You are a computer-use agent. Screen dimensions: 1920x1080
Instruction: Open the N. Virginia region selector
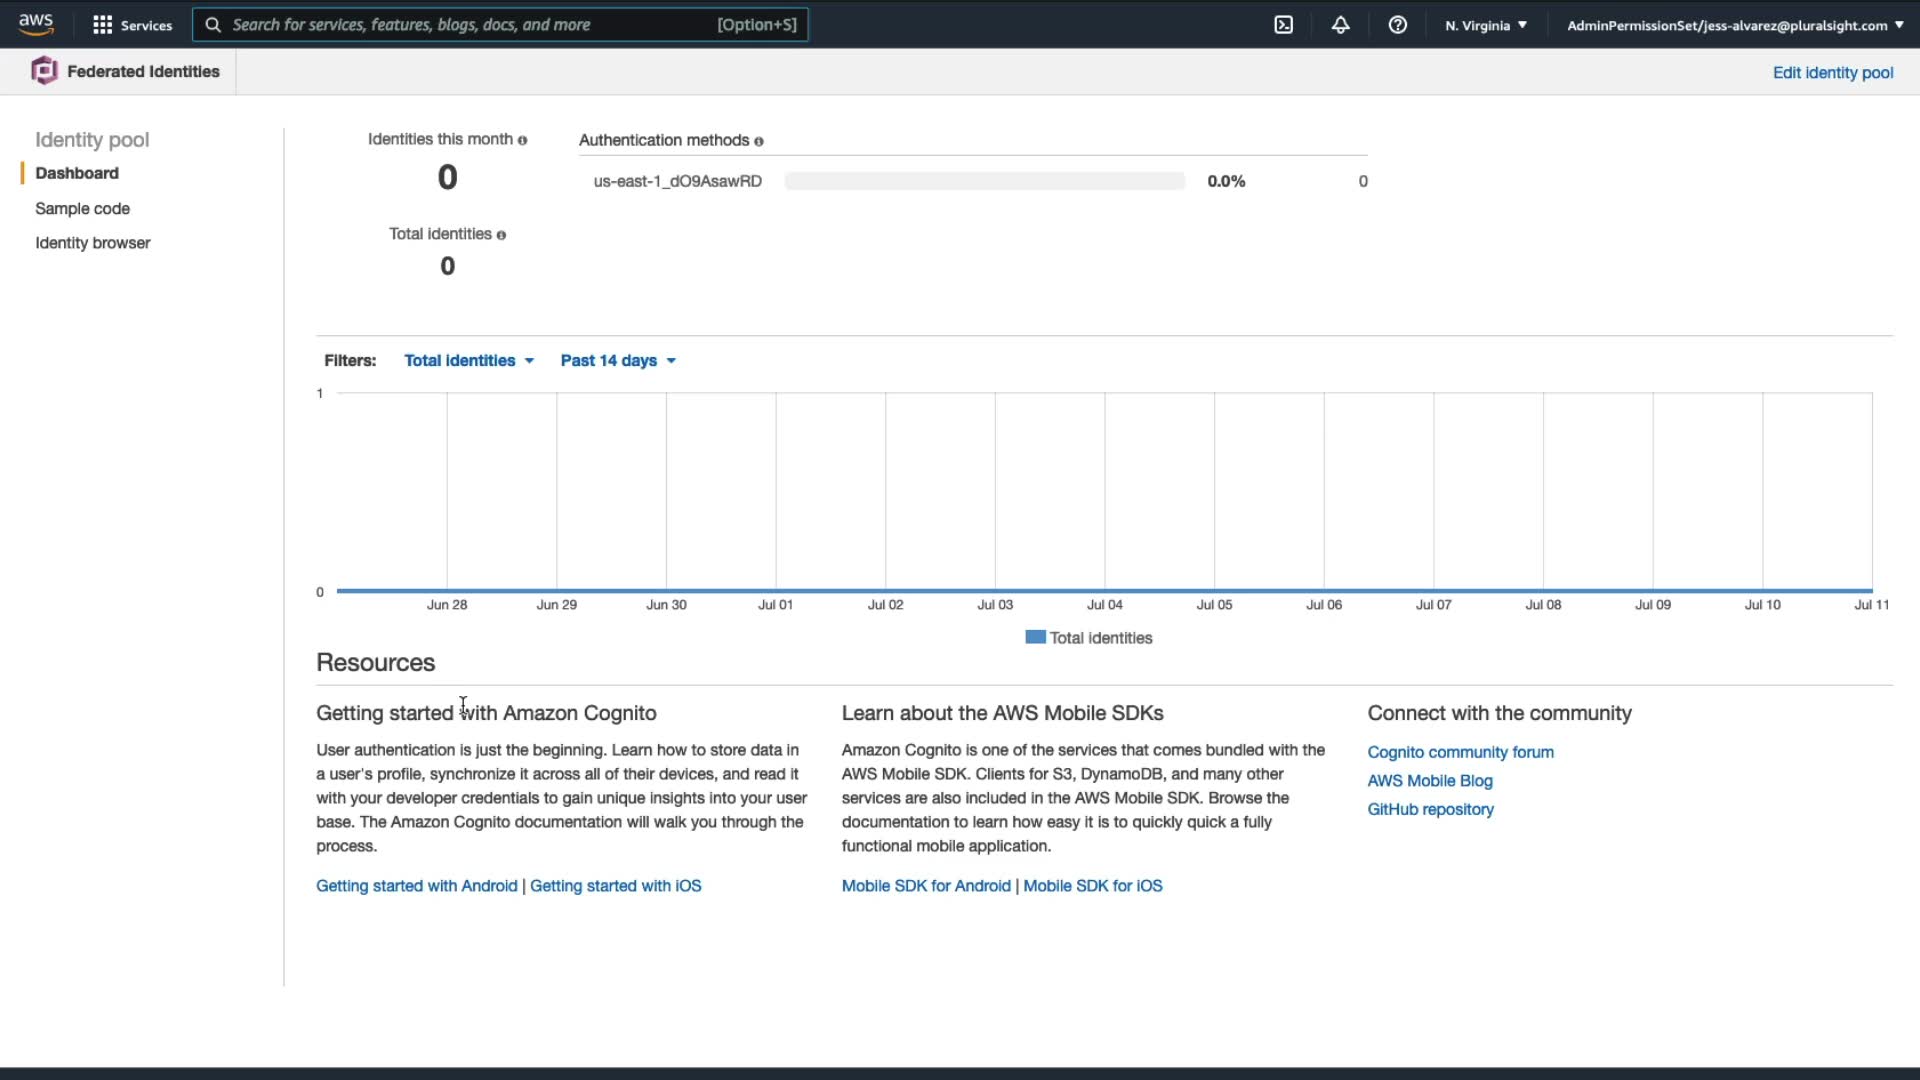(1486, 25)
